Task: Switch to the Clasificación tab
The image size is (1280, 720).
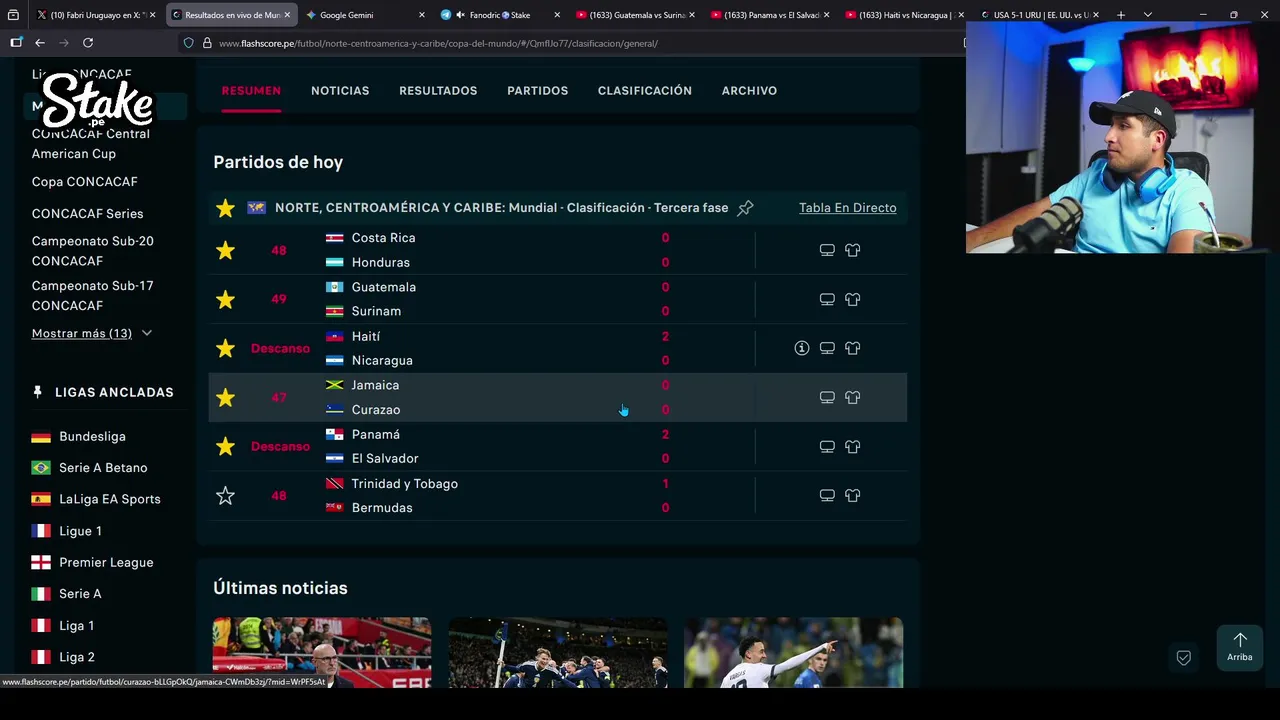Action: [x=645, y=91]
